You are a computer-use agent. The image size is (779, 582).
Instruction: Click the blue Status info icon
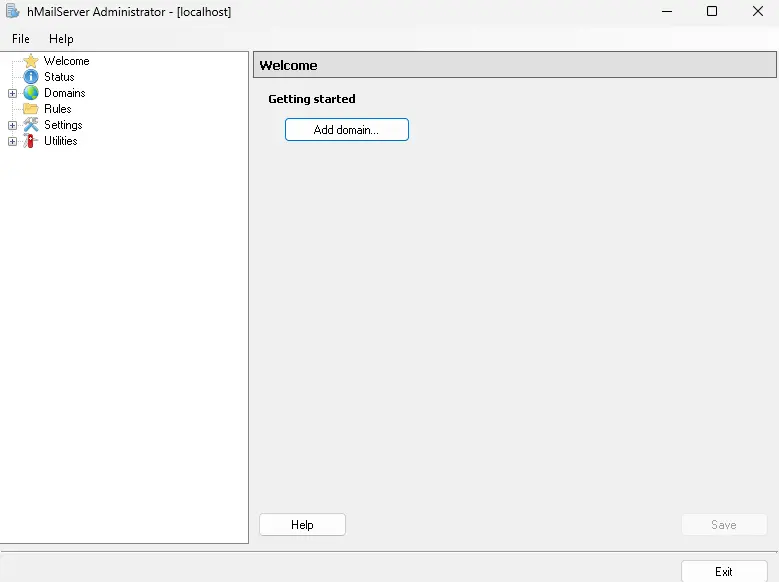[x=31, y=77]
